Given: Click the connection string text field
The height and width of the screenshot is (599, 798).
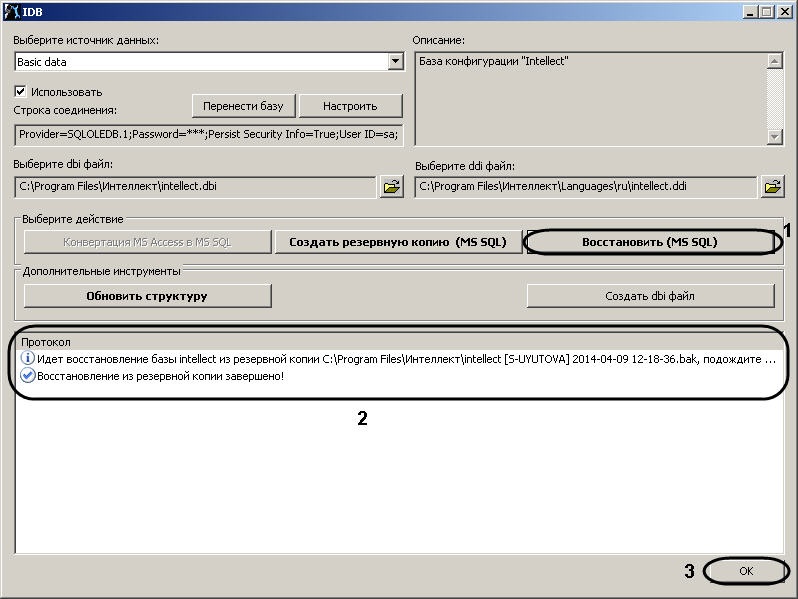Looking at the screenshot, I should [x=208, y=133].
